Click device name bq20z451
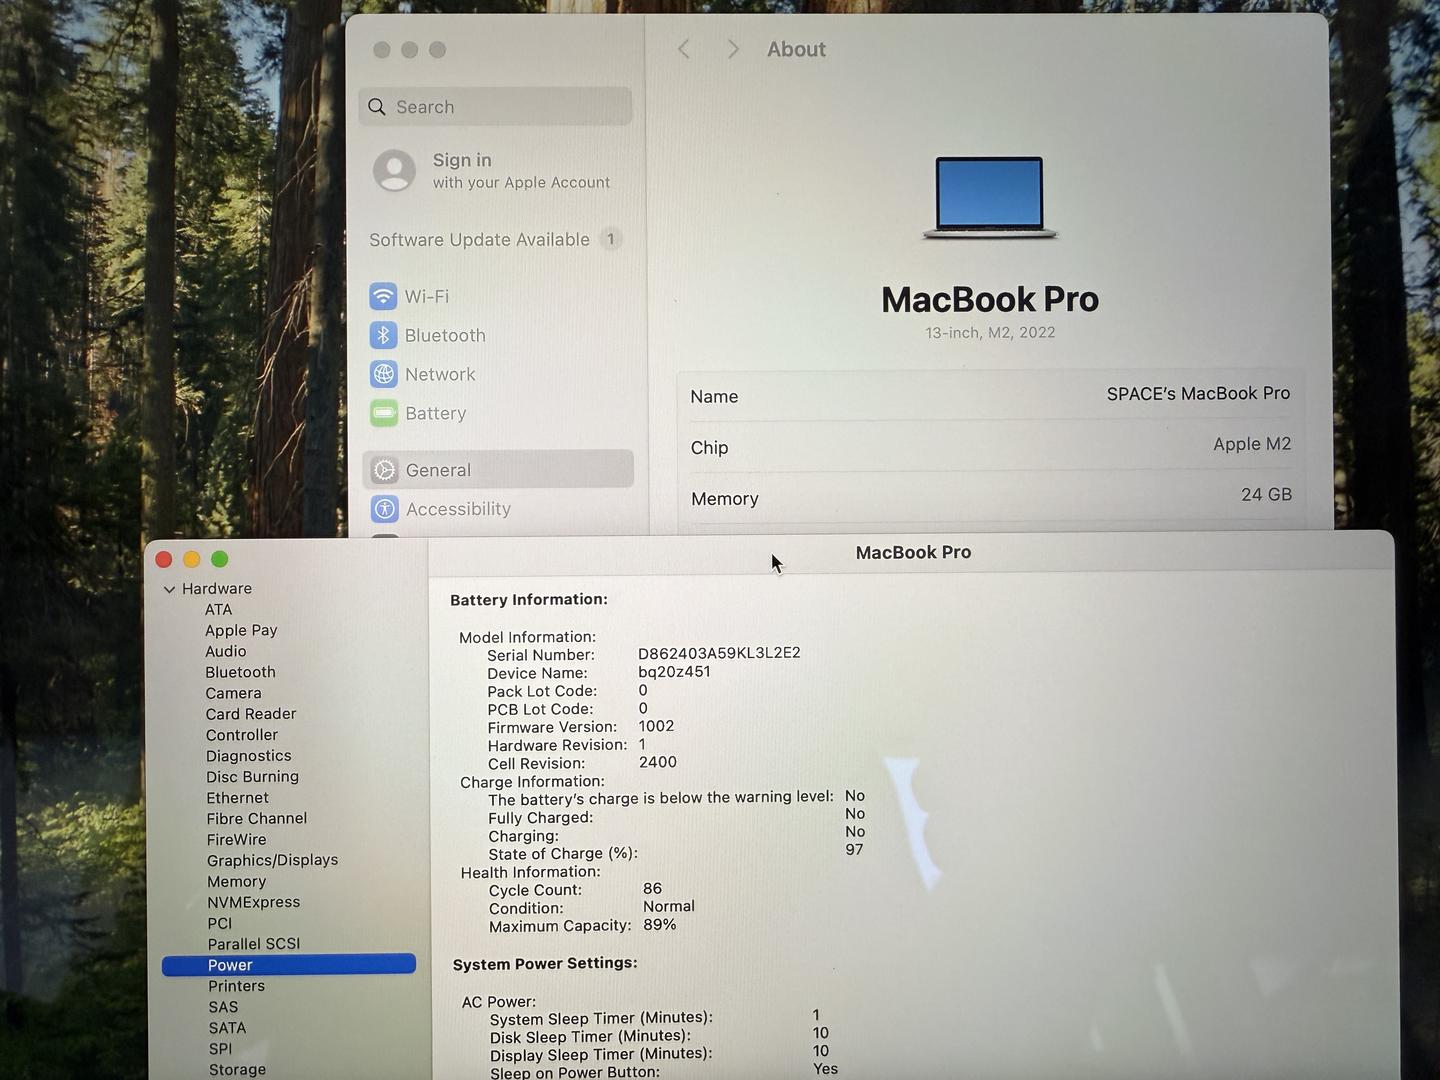The height and width of the screenshot is (1080, 1440). pos(674,672)
